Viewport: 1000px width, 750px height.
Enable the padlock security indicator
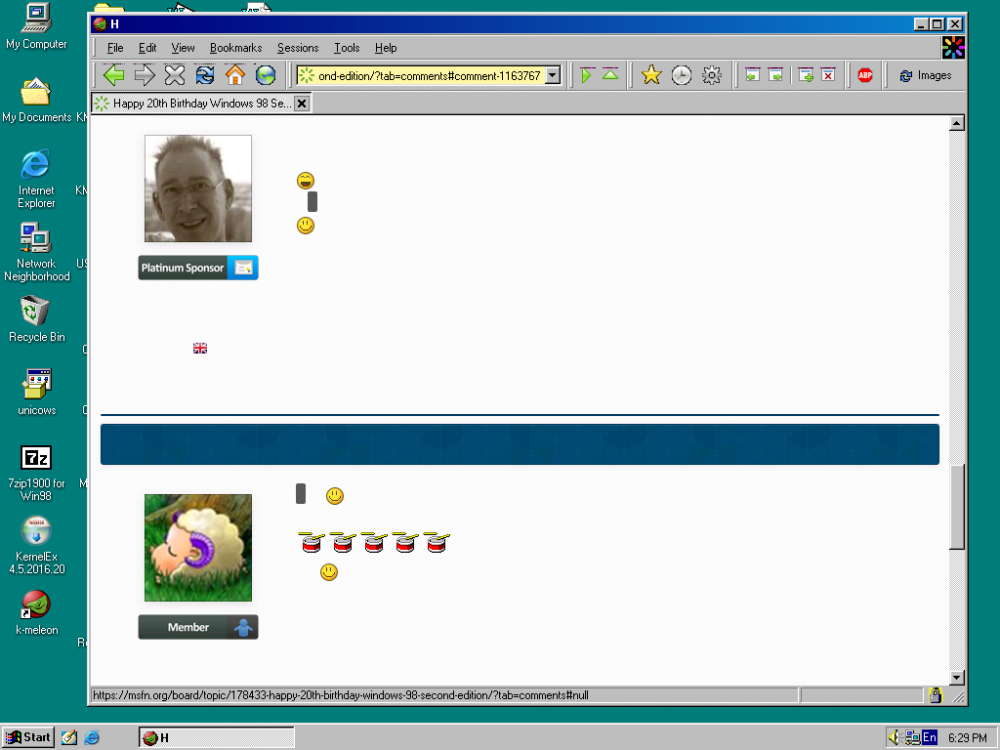[x=936, y=694]
